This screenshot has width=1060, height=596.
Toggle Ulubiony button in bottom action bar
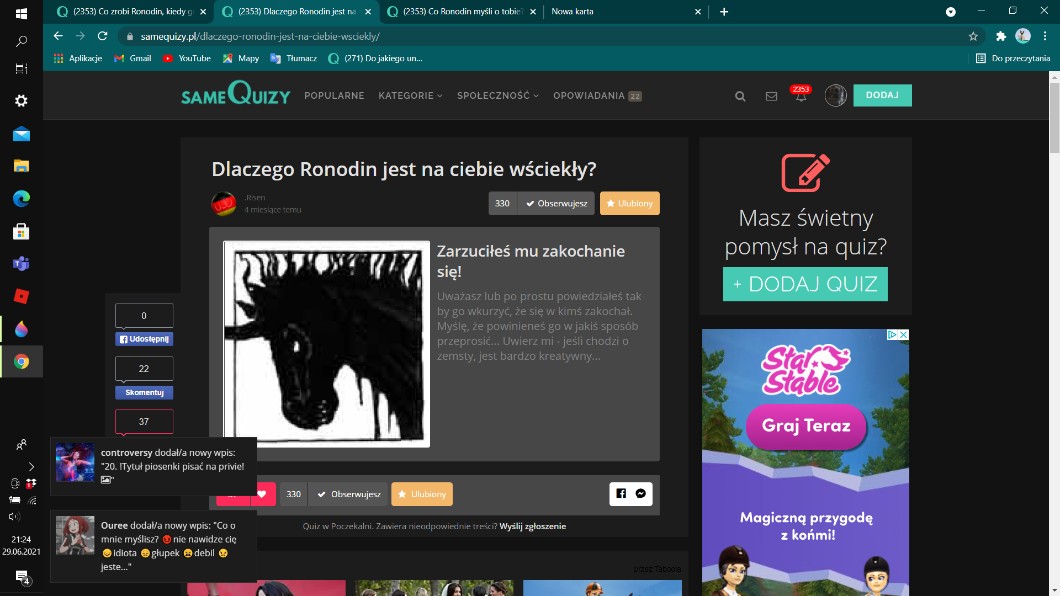[422, 494]
